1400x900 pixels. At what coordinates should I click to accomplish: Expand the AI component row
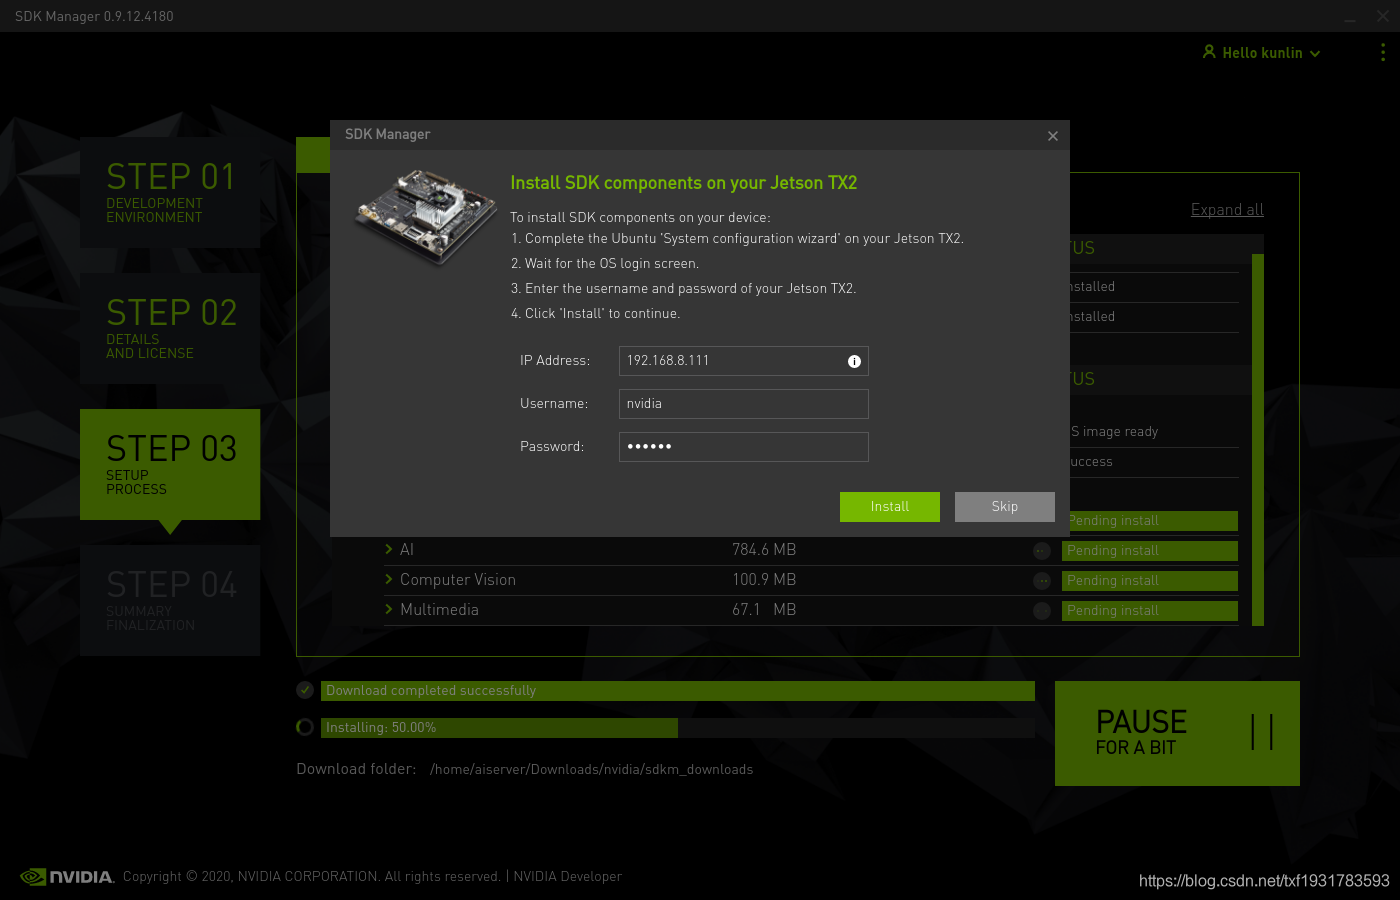(x=389, y=549)
